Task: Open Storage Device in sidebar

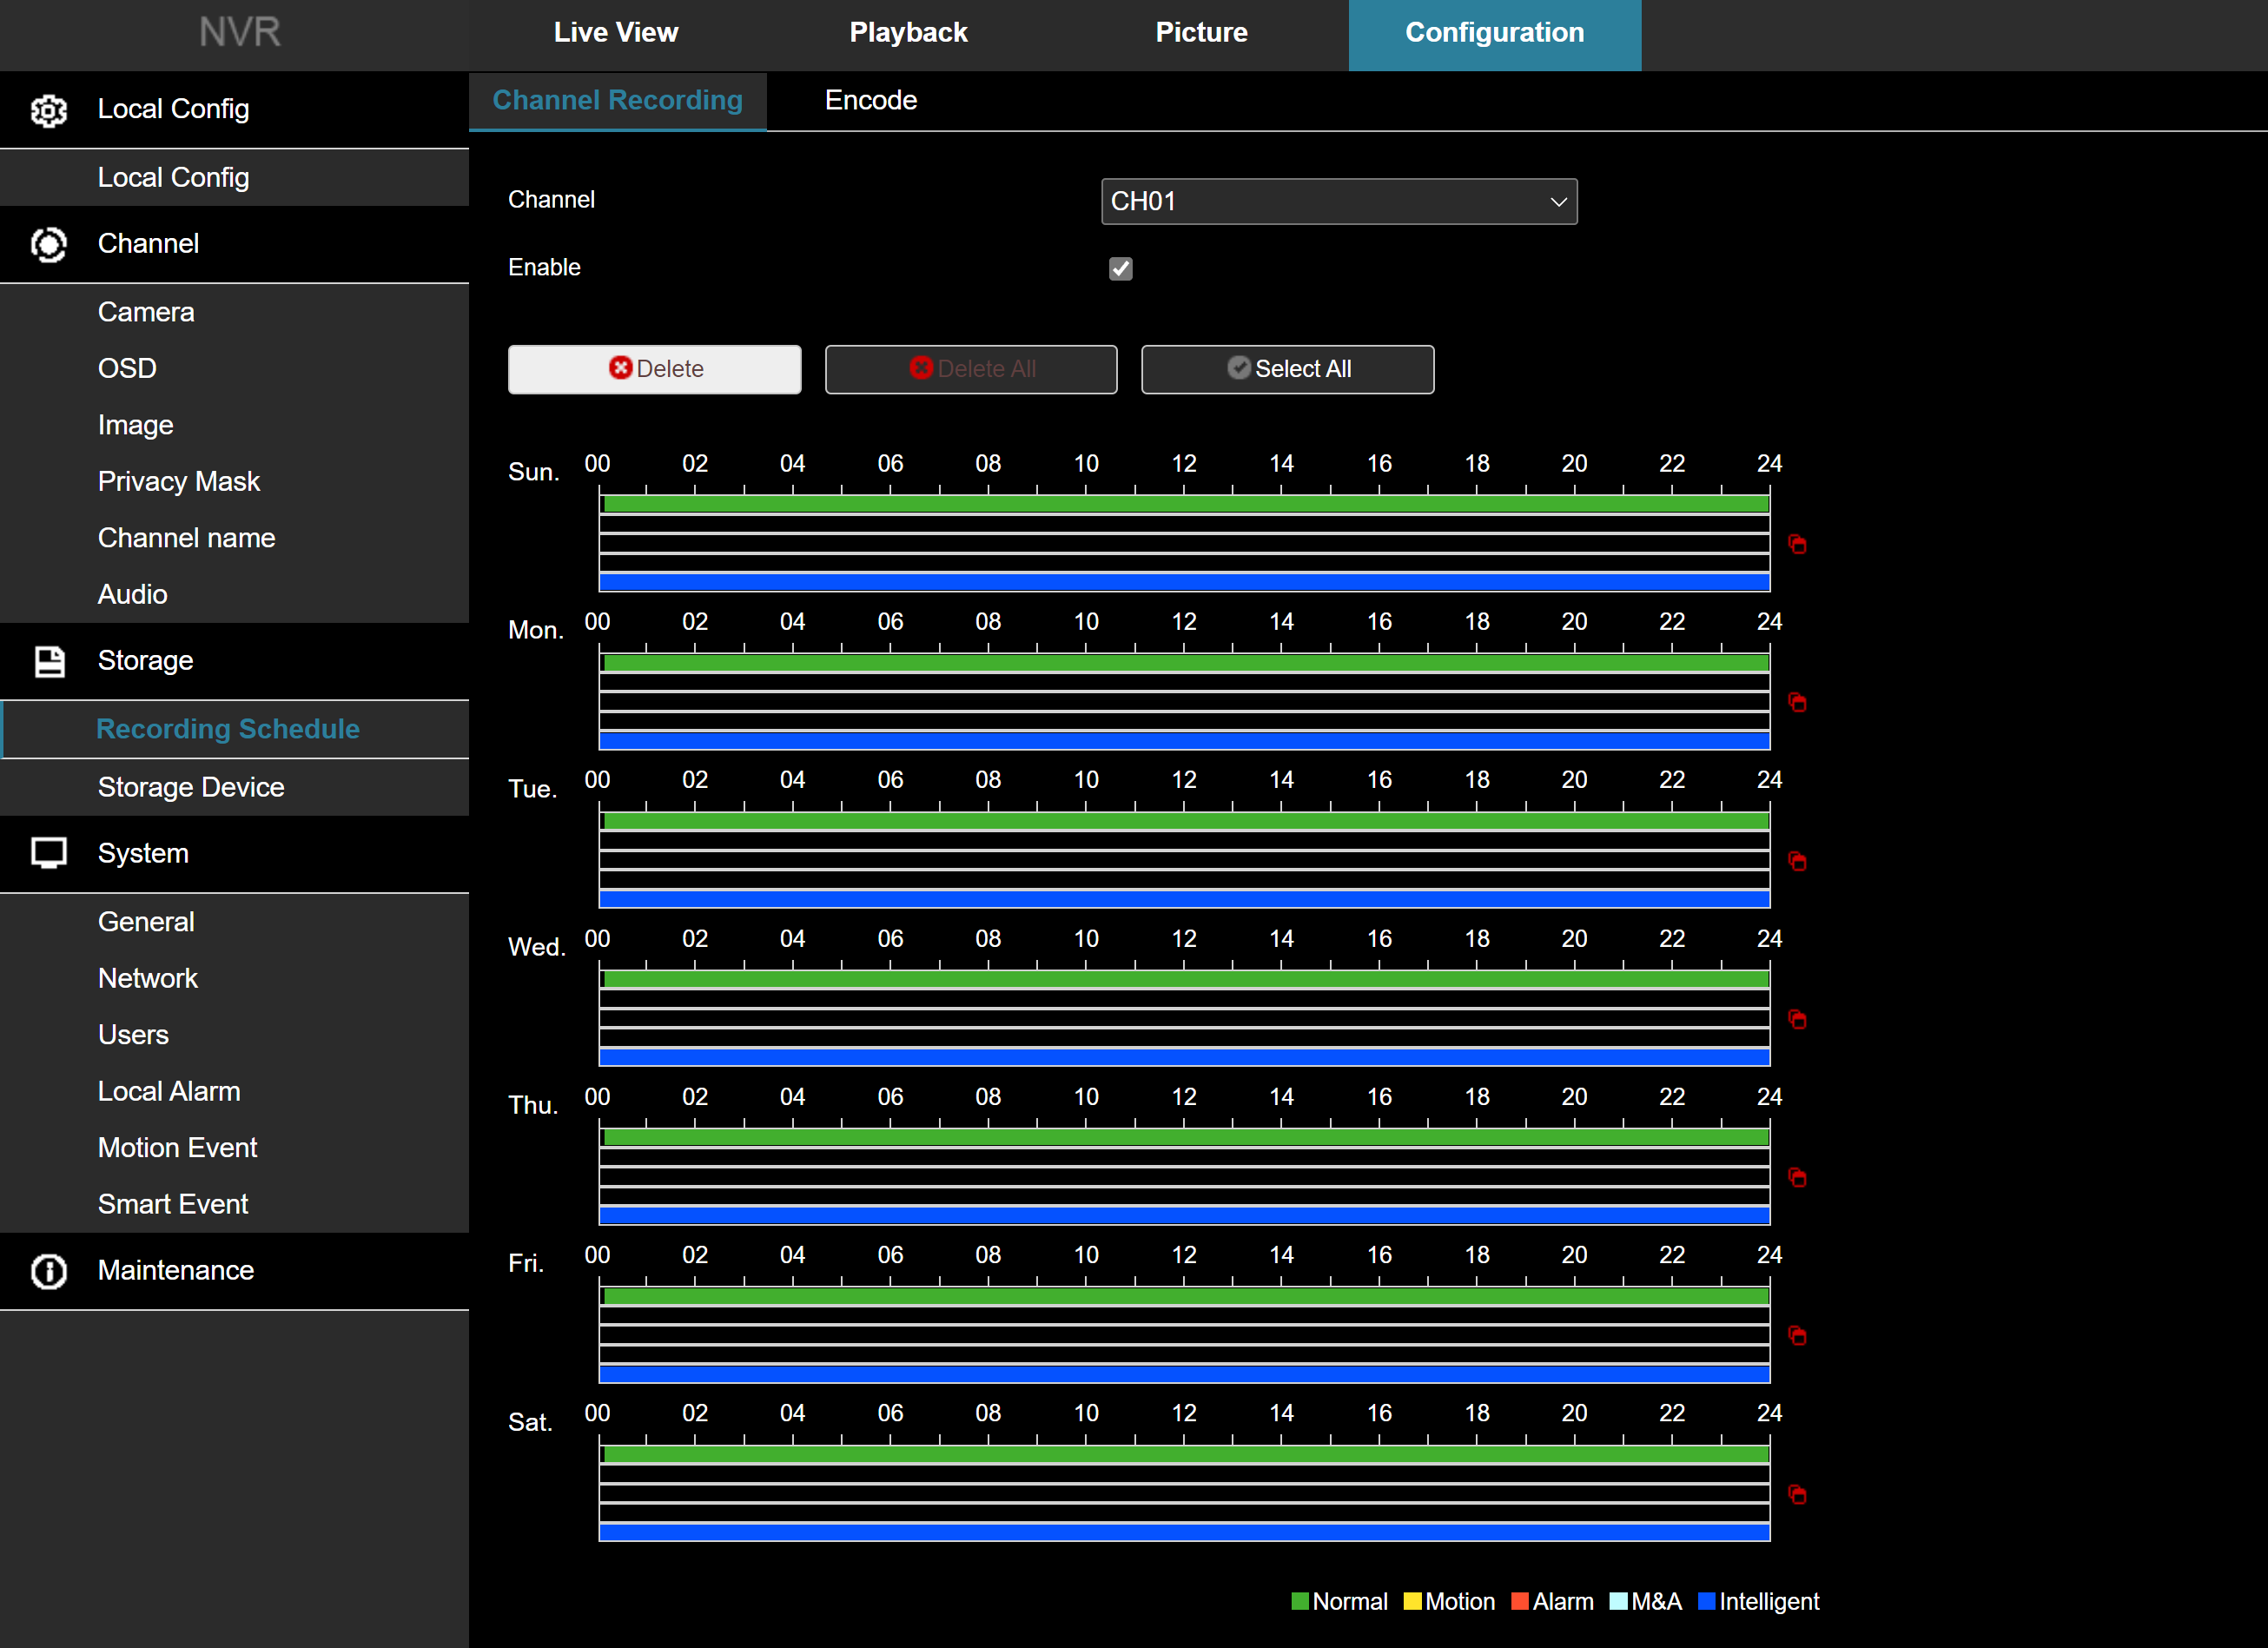Action: pos(191,787)
